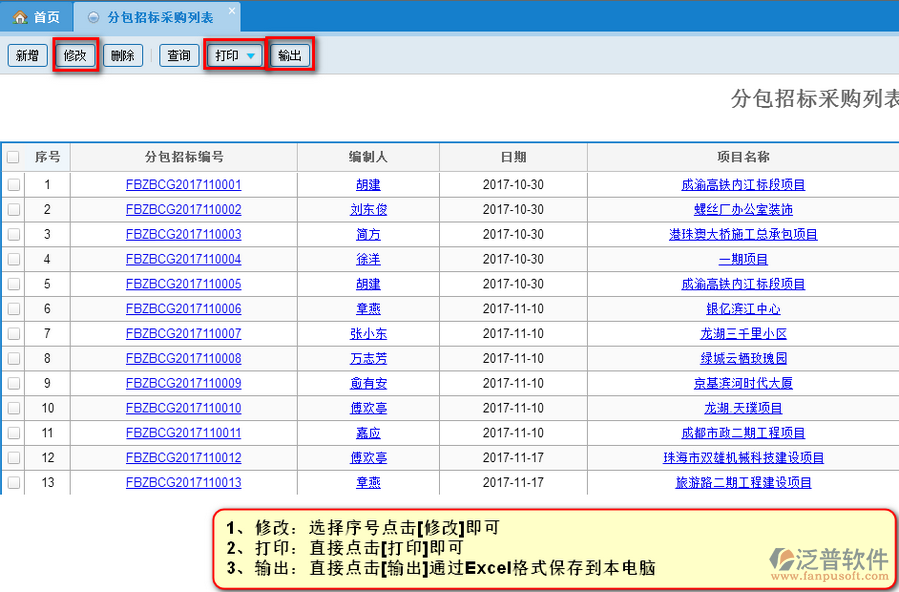The height and width of the screenshot is (592, 899).
Task: Toggle the select-all header checkbox
Action: pyautogui.click(x=13, y=157)
